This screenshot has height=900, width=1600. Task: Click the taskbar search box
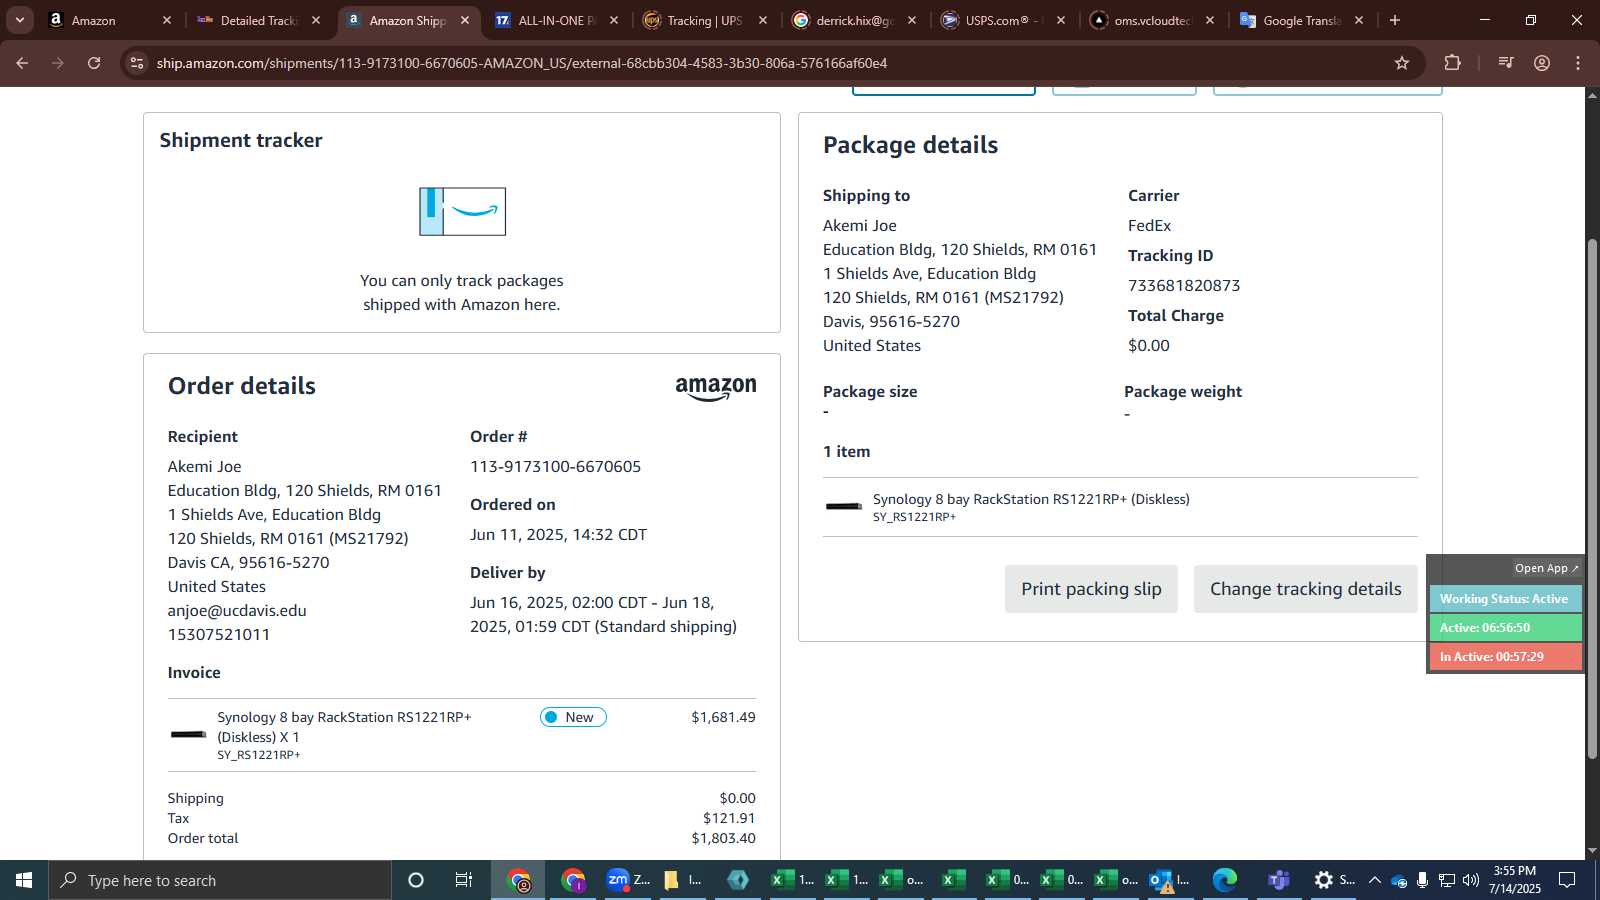220,880
